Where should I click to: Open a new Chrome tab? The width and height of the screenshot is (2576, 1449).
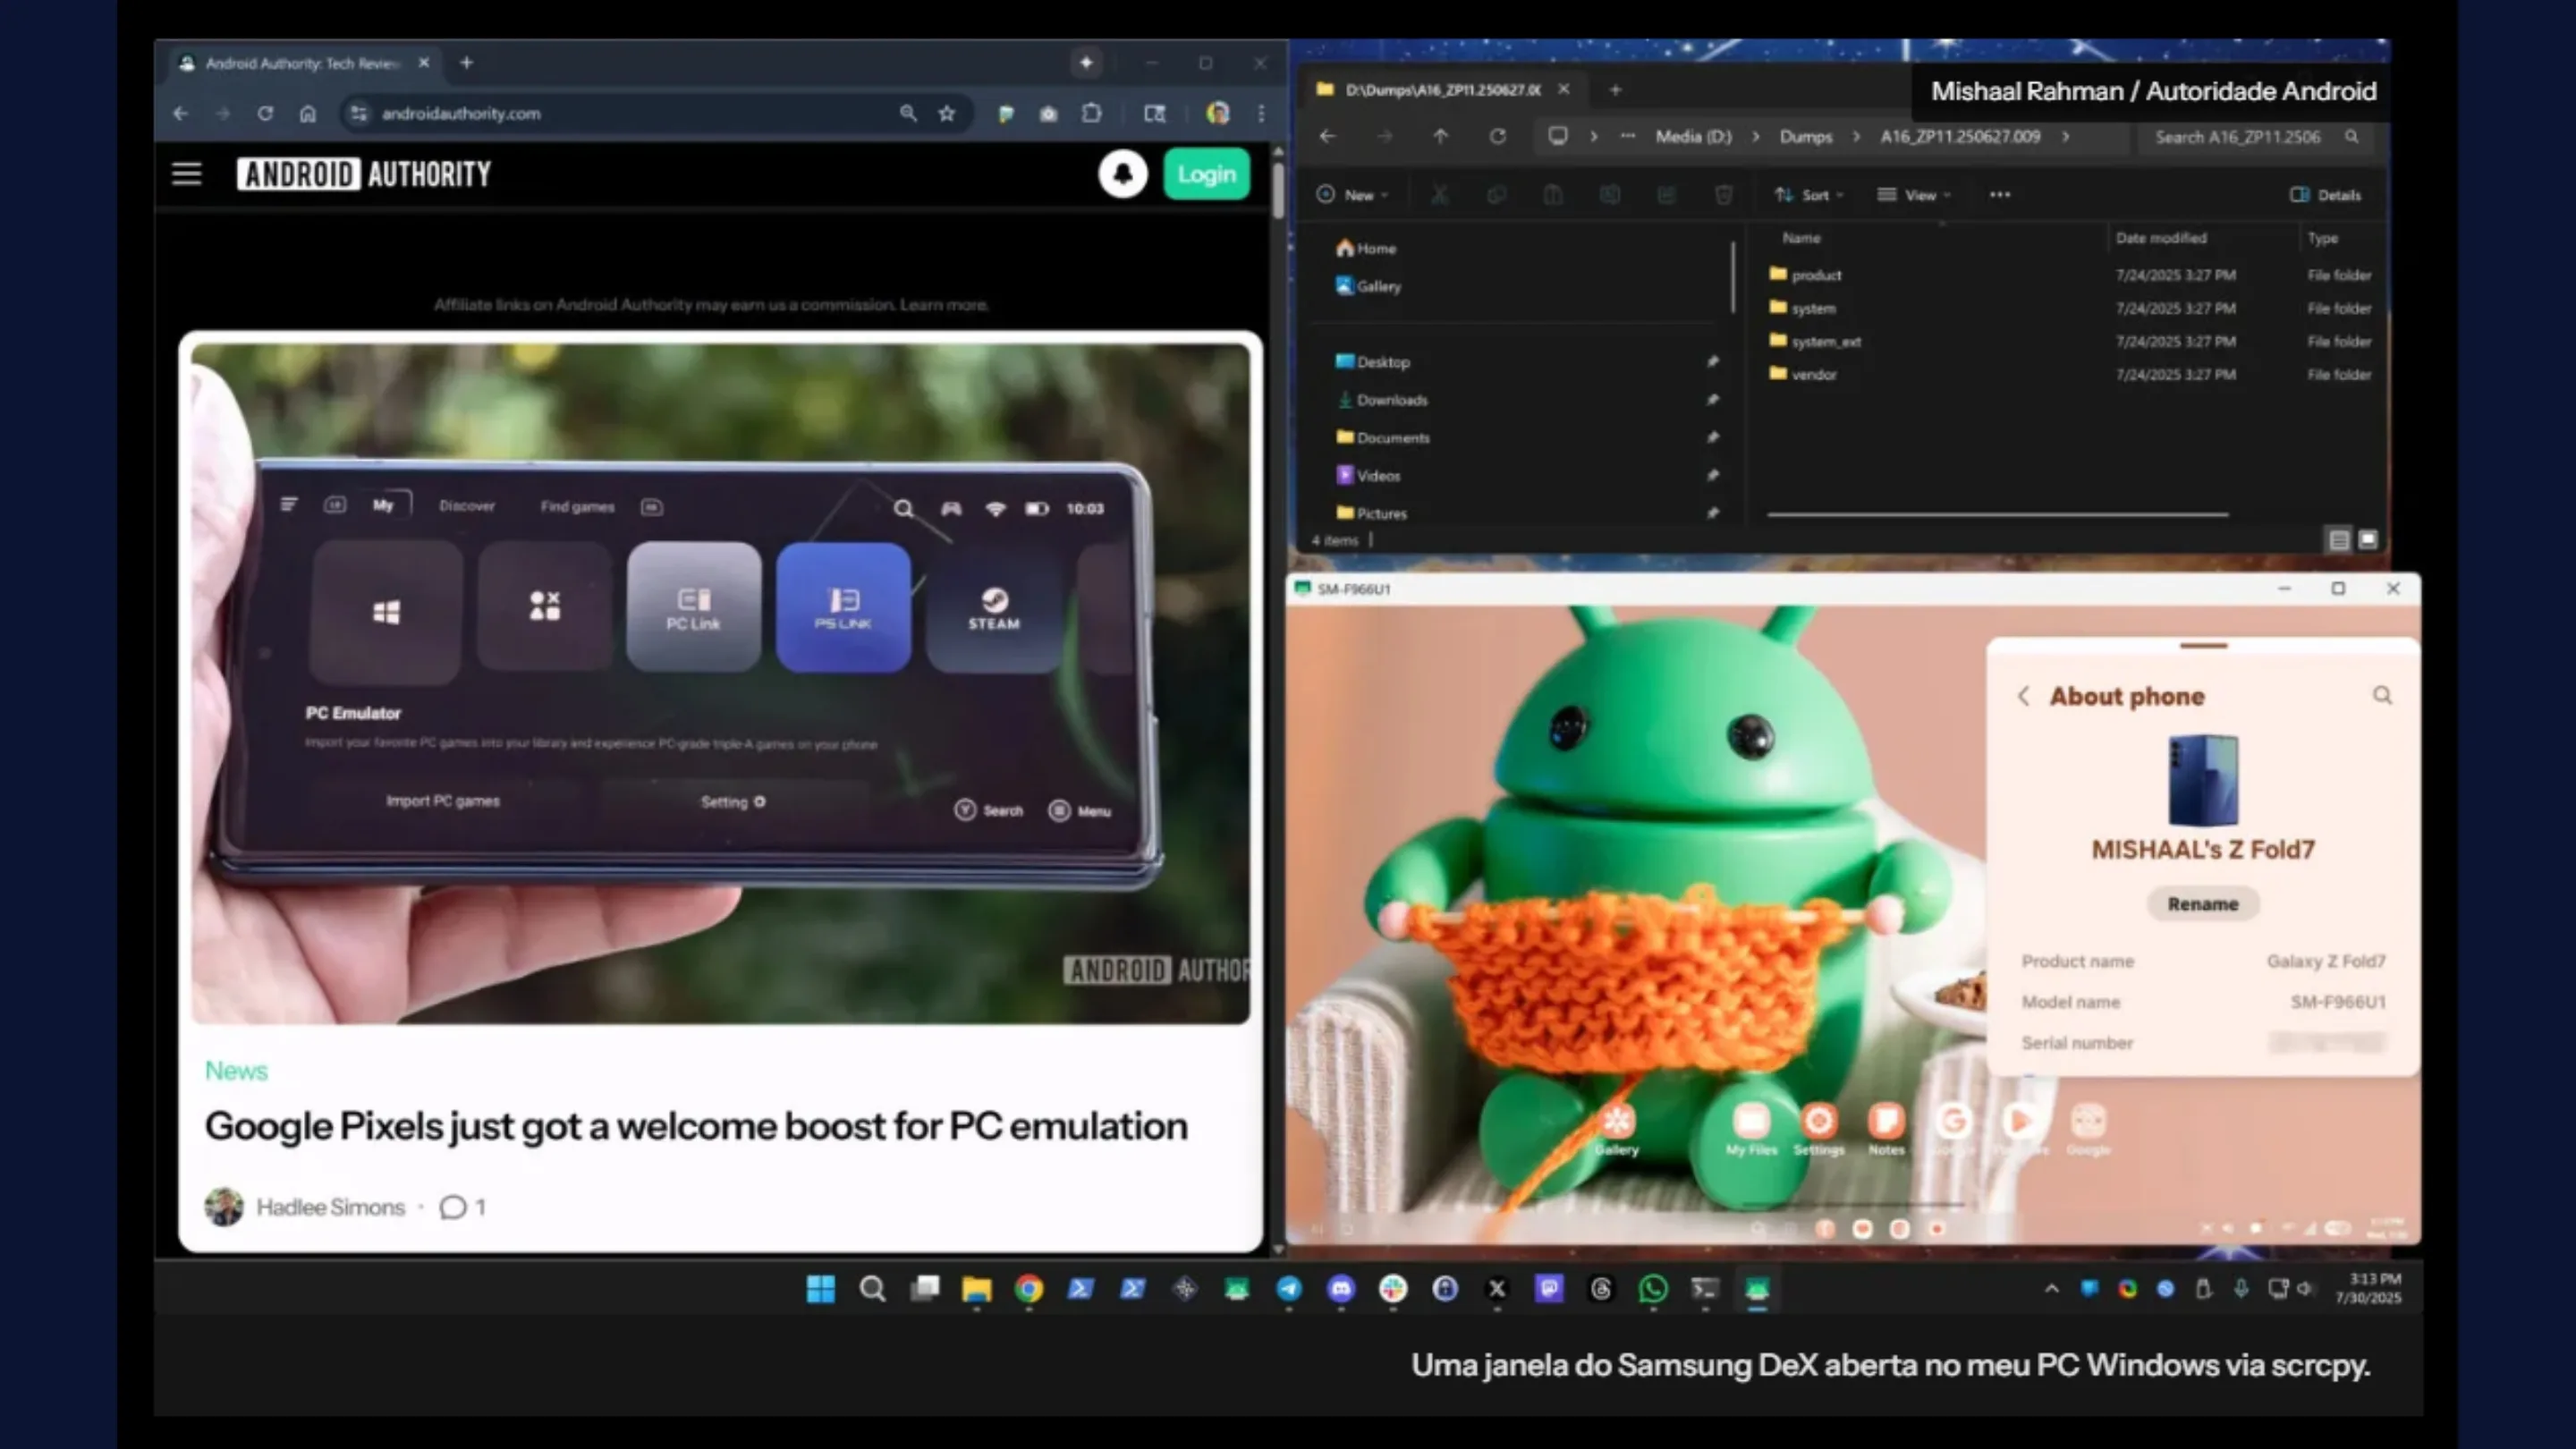[x=466, y=63]
